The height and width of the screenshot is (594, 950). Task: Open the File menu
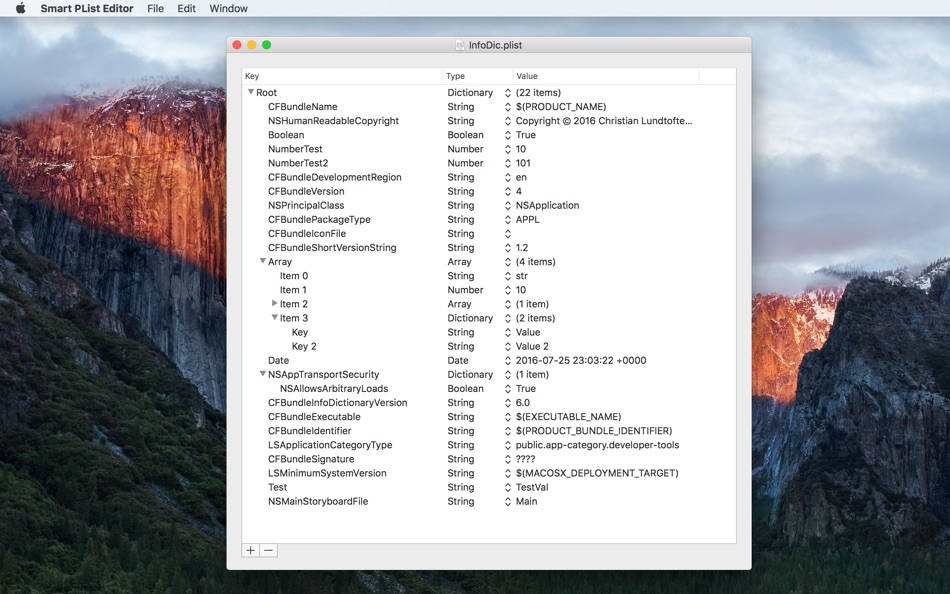(155, 8)
